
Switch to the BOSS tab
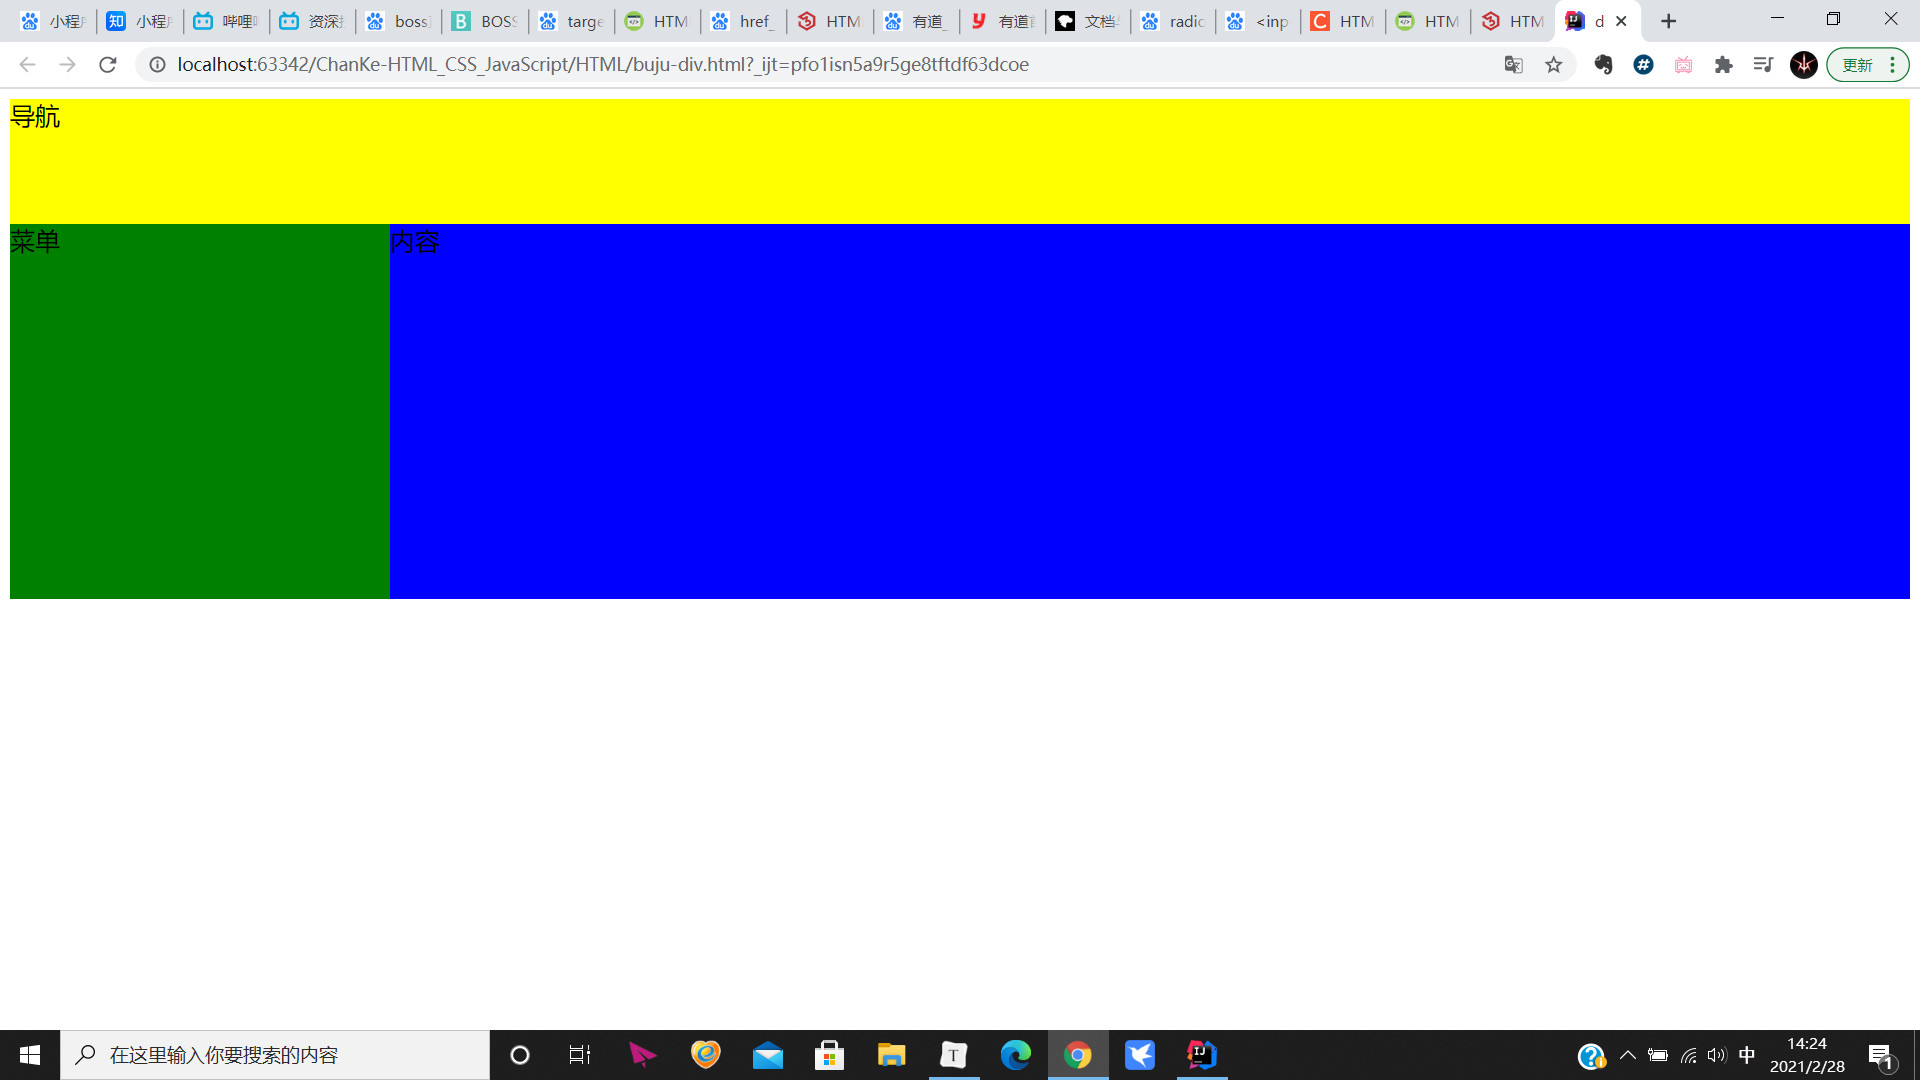click(x=485, y=21)
